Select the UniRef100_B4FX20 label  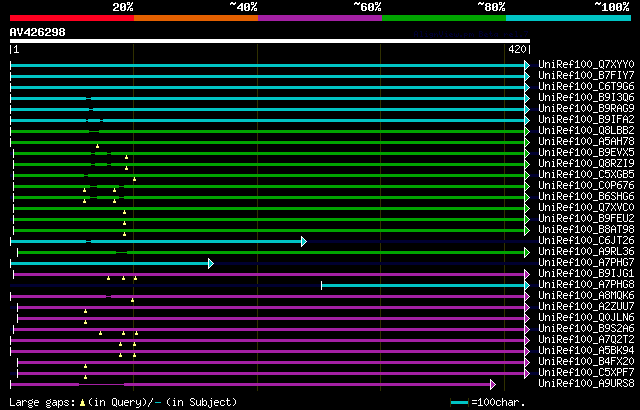[x=586, y=362]
